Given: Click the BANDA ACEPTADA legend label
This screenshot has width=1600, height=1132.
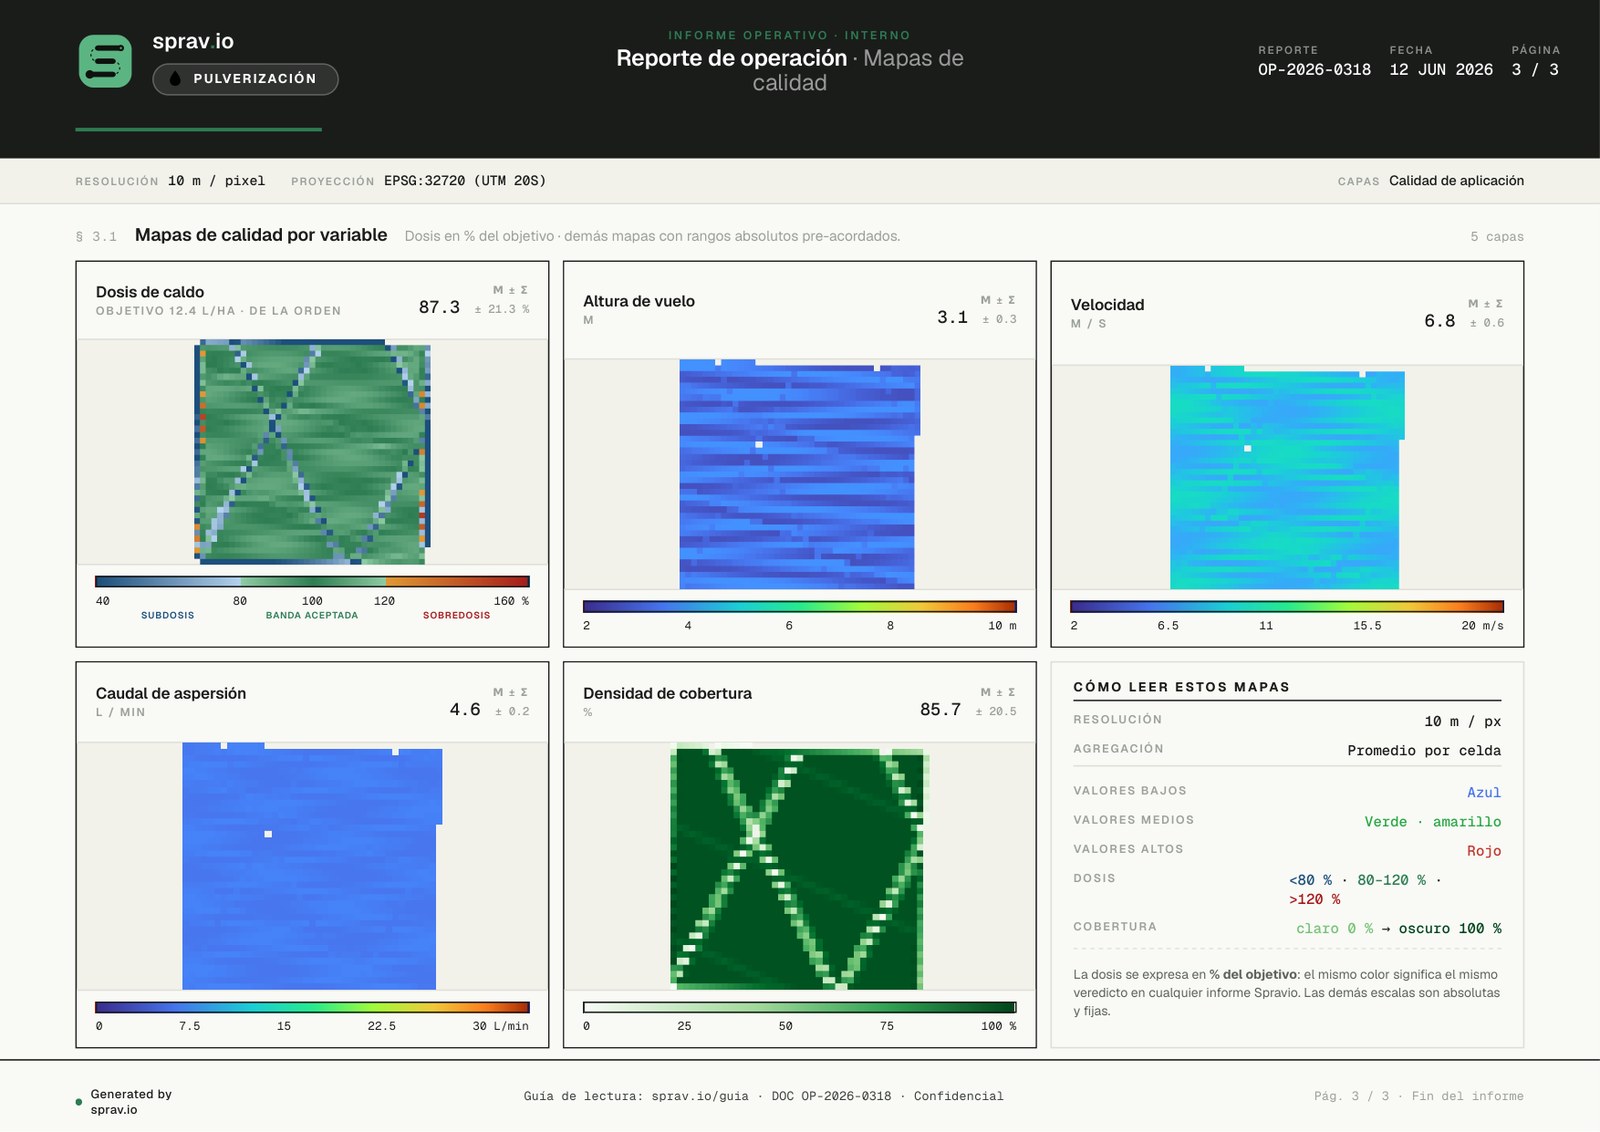Looking at the screenshot, I should [x=312, y=615].
